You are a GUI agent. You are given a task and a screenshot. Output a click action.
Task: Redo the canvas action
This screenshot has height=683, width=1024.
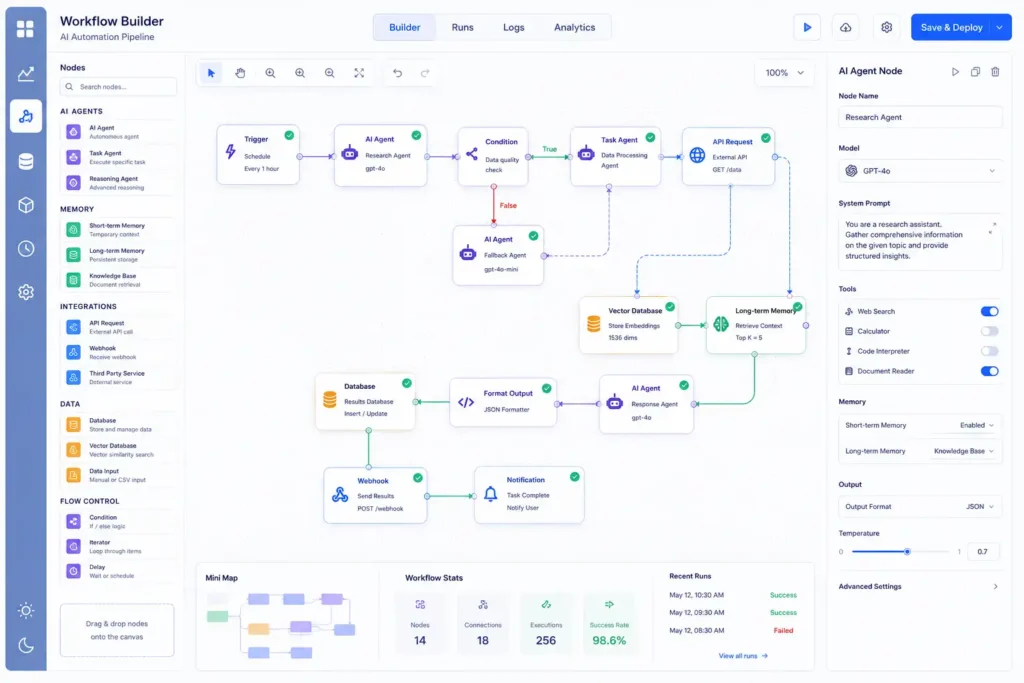[x=425, y=73]
